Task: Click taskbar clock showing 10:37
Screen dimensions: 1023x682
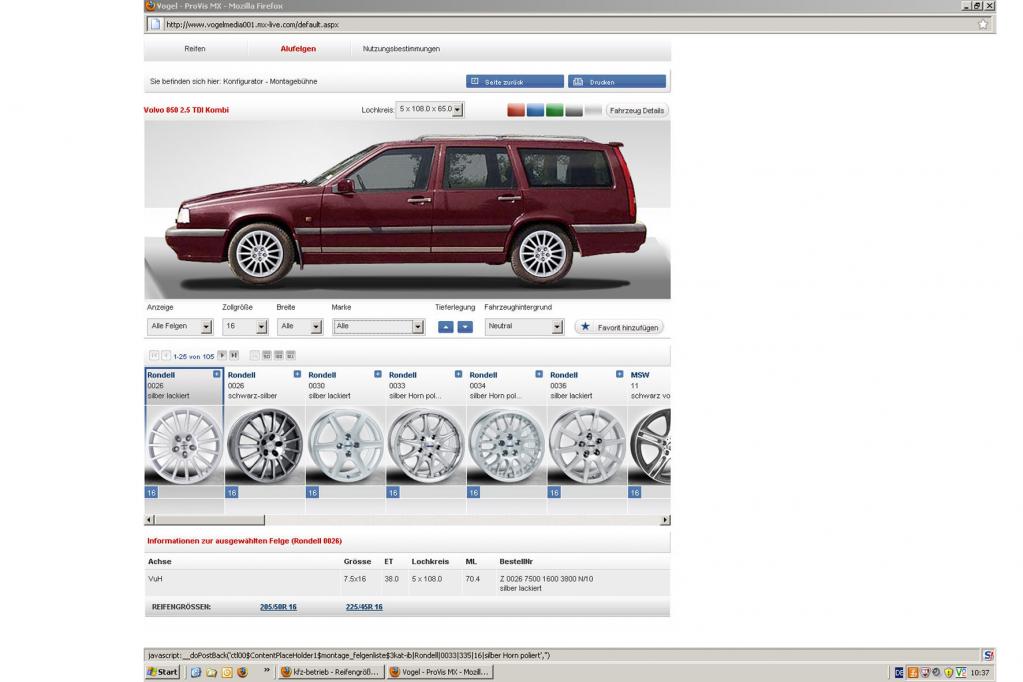Action: tap(979, 672)
